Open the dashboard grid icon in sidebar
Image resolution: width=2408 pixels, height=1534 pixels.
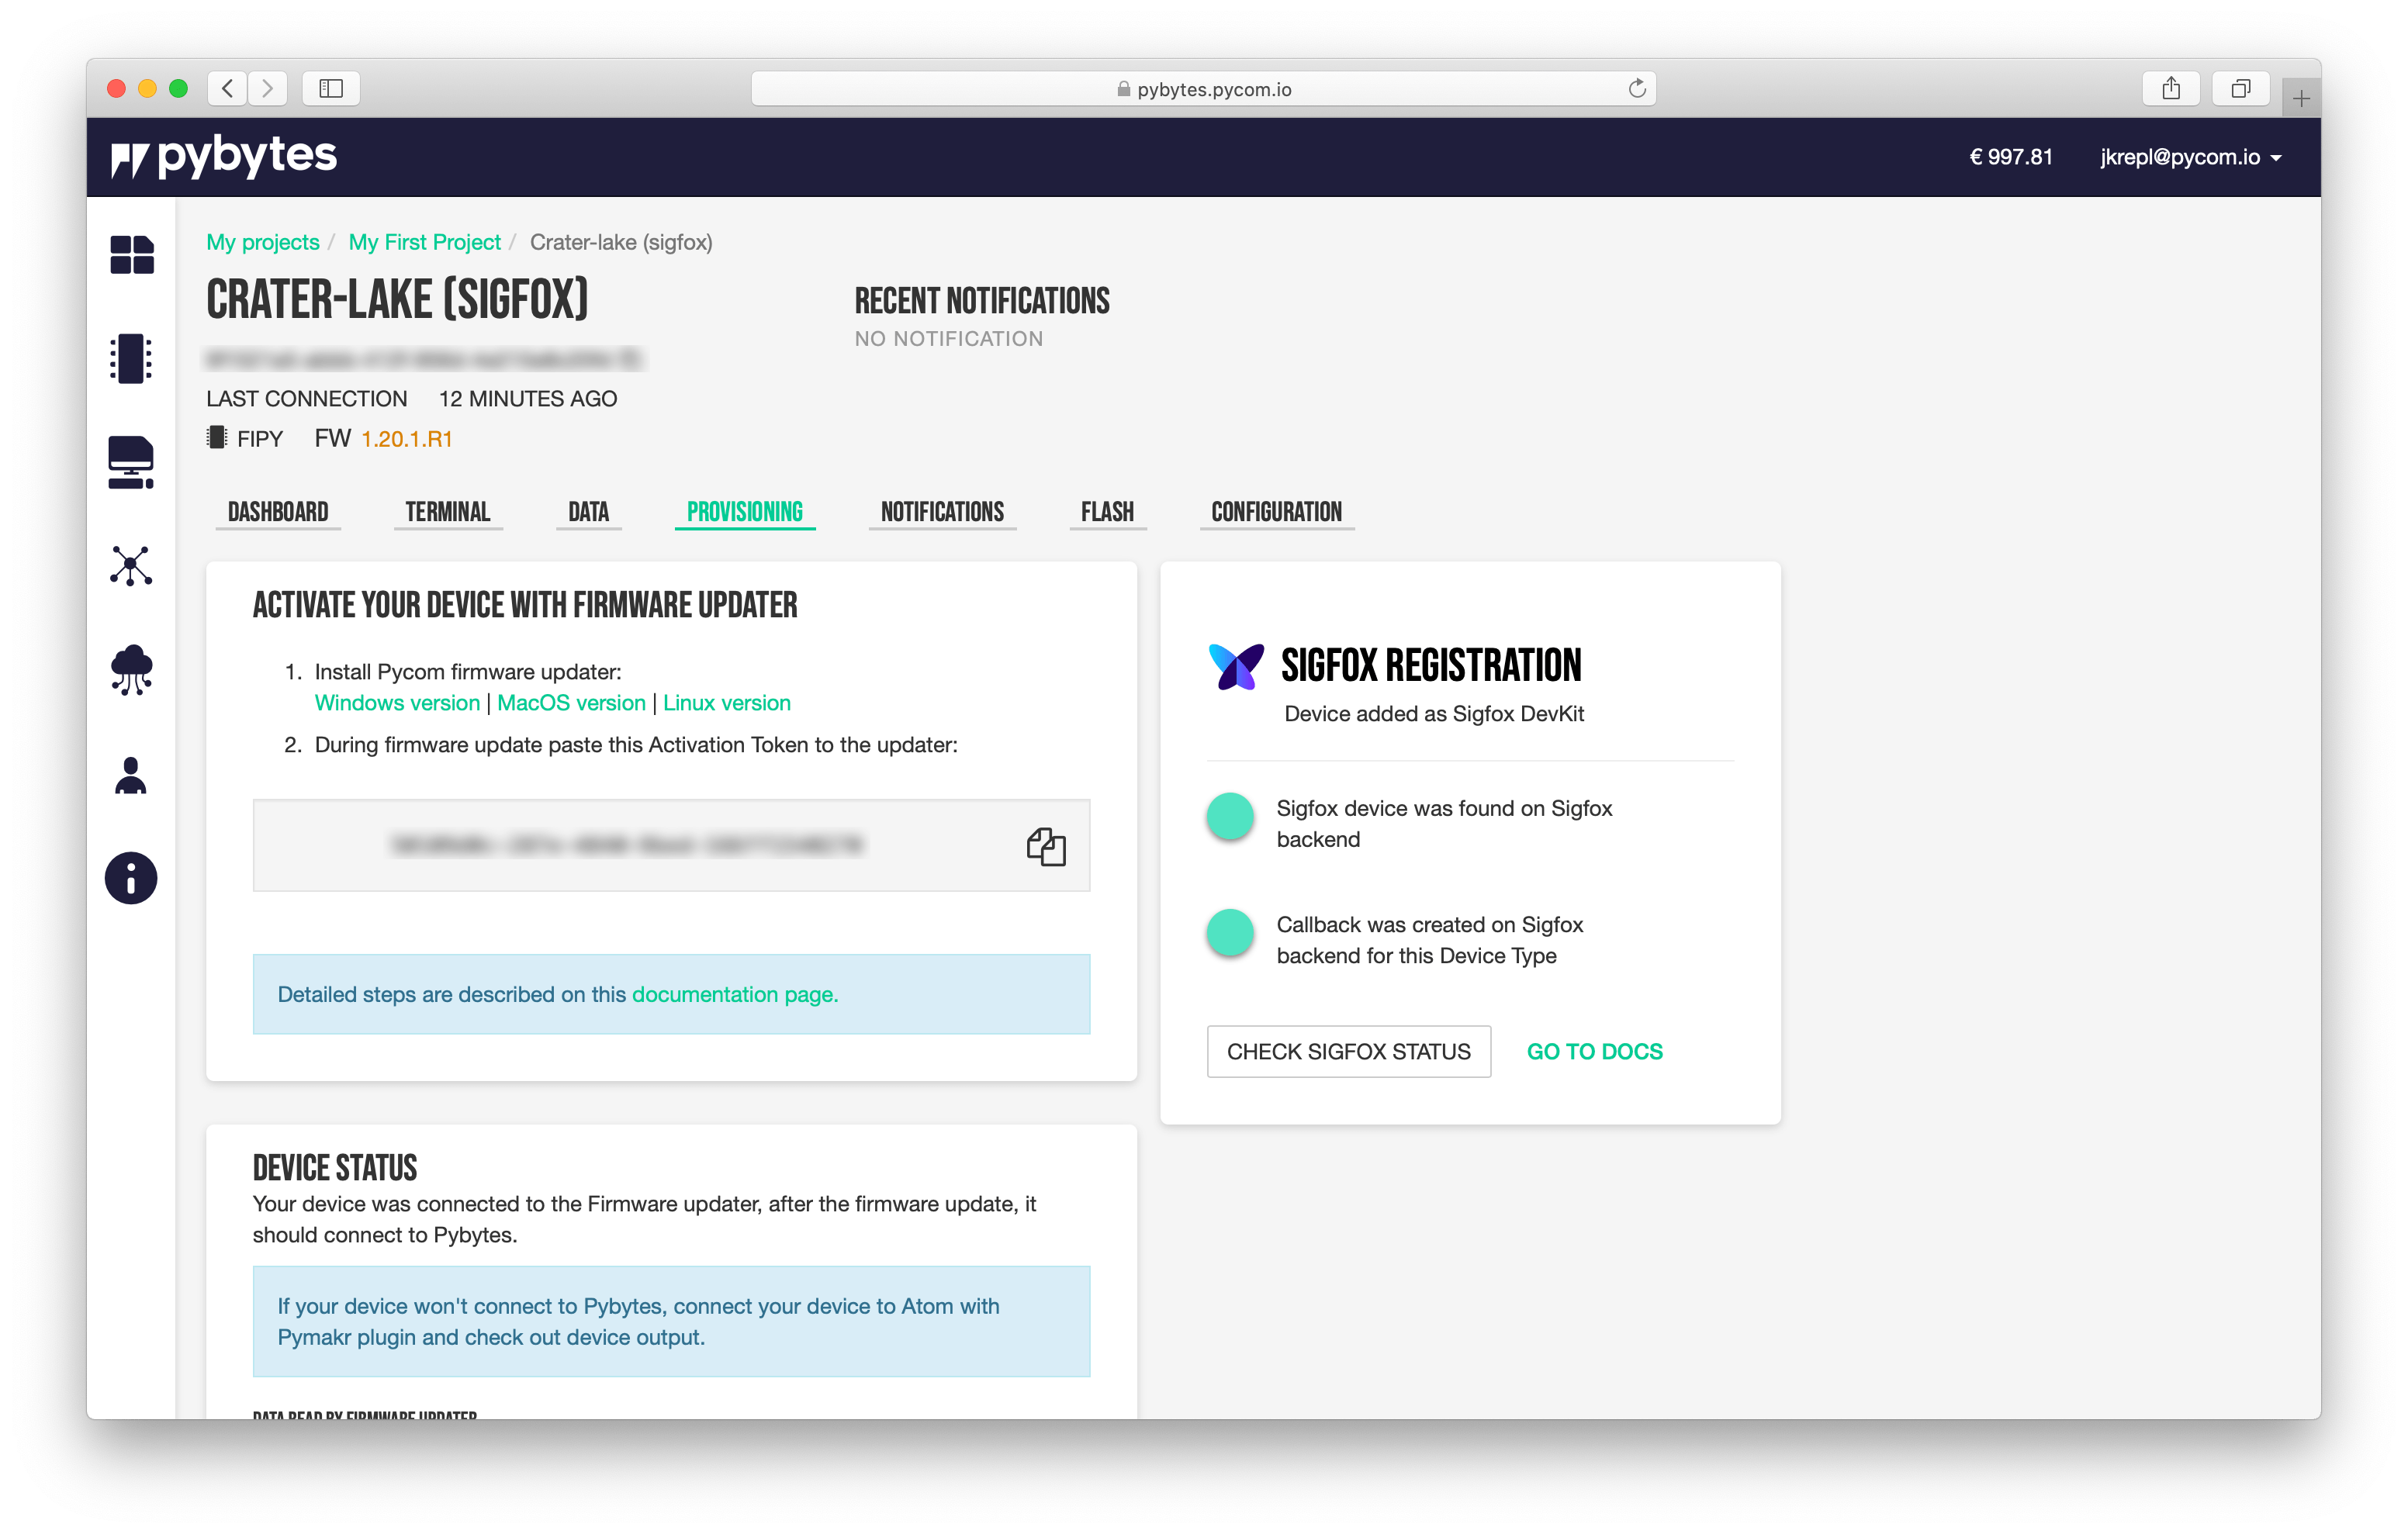coord(131,254)
